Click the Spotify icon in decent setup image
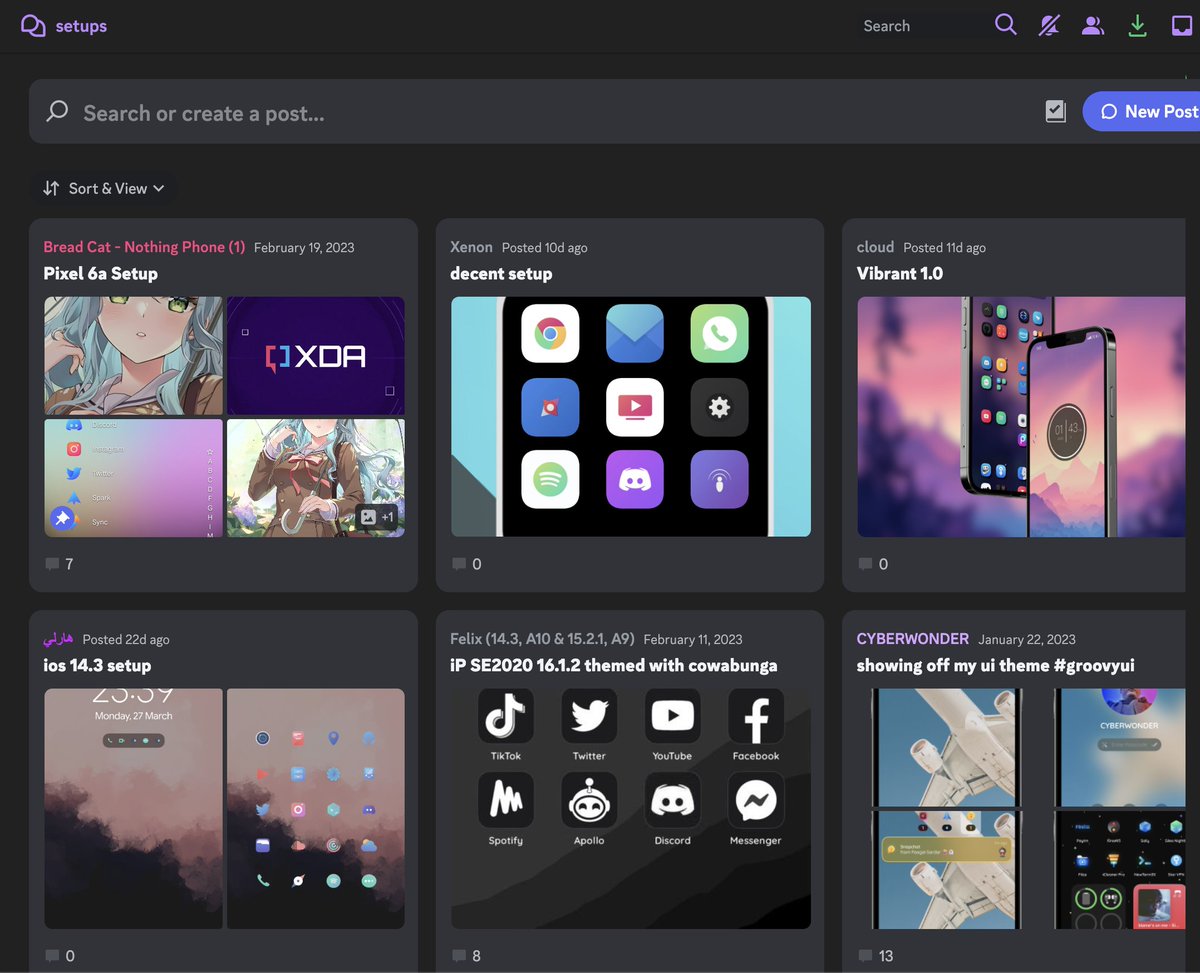The image size is (1200, 973). (550, 479)
